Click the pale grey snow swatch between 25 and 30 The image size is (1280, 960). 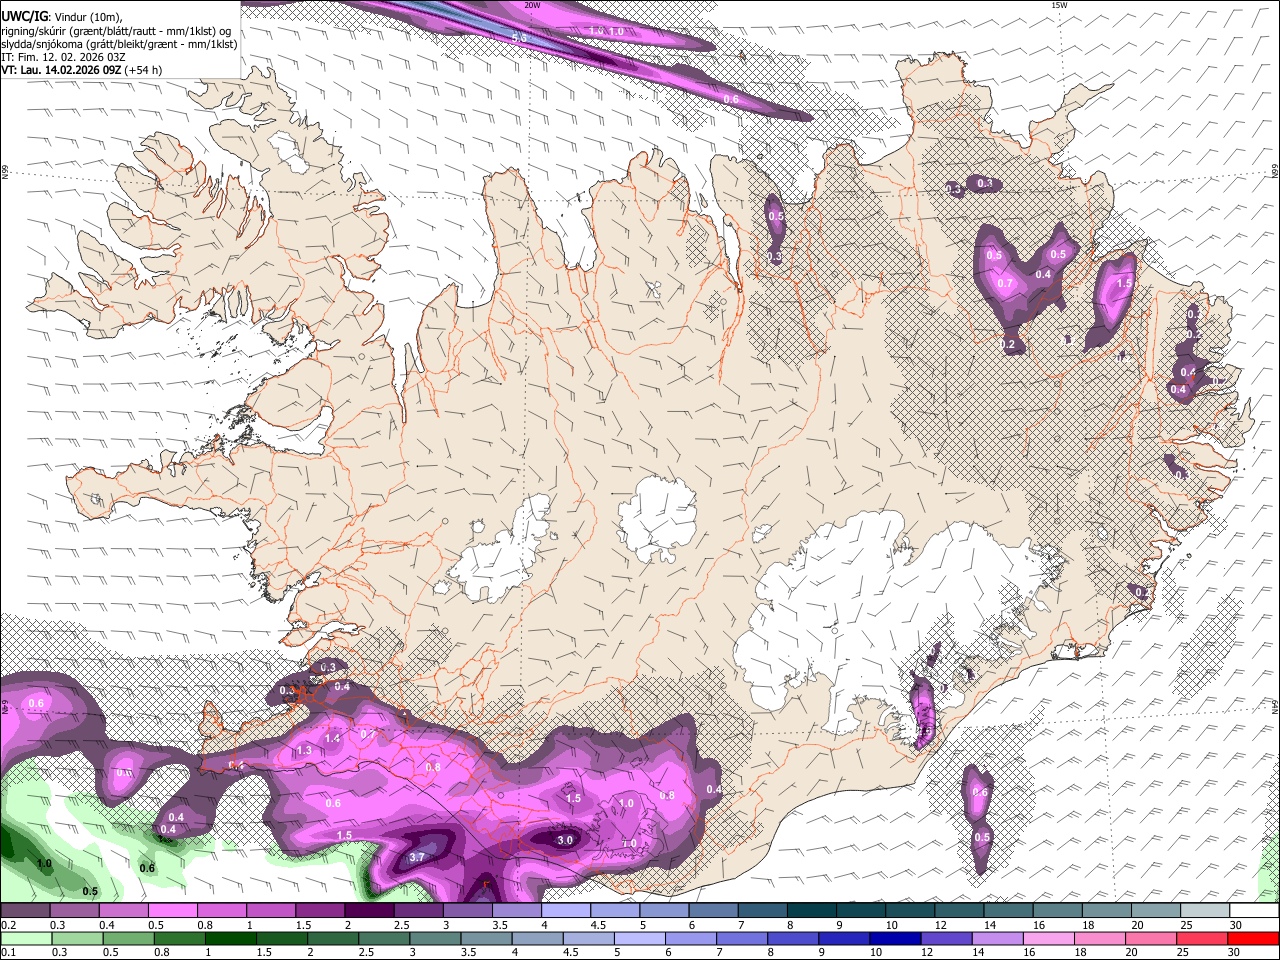click(x=1205, y=911)
